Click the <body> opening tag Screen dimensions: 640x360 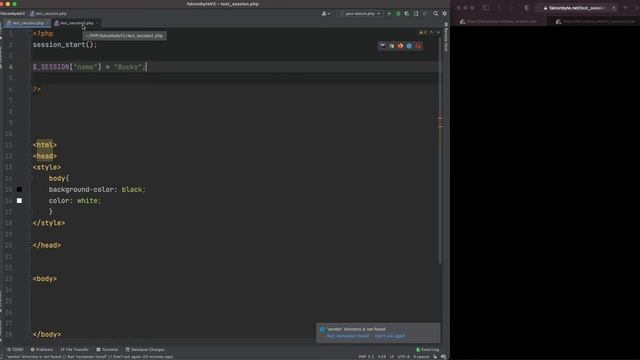click(x=44, y=279)
